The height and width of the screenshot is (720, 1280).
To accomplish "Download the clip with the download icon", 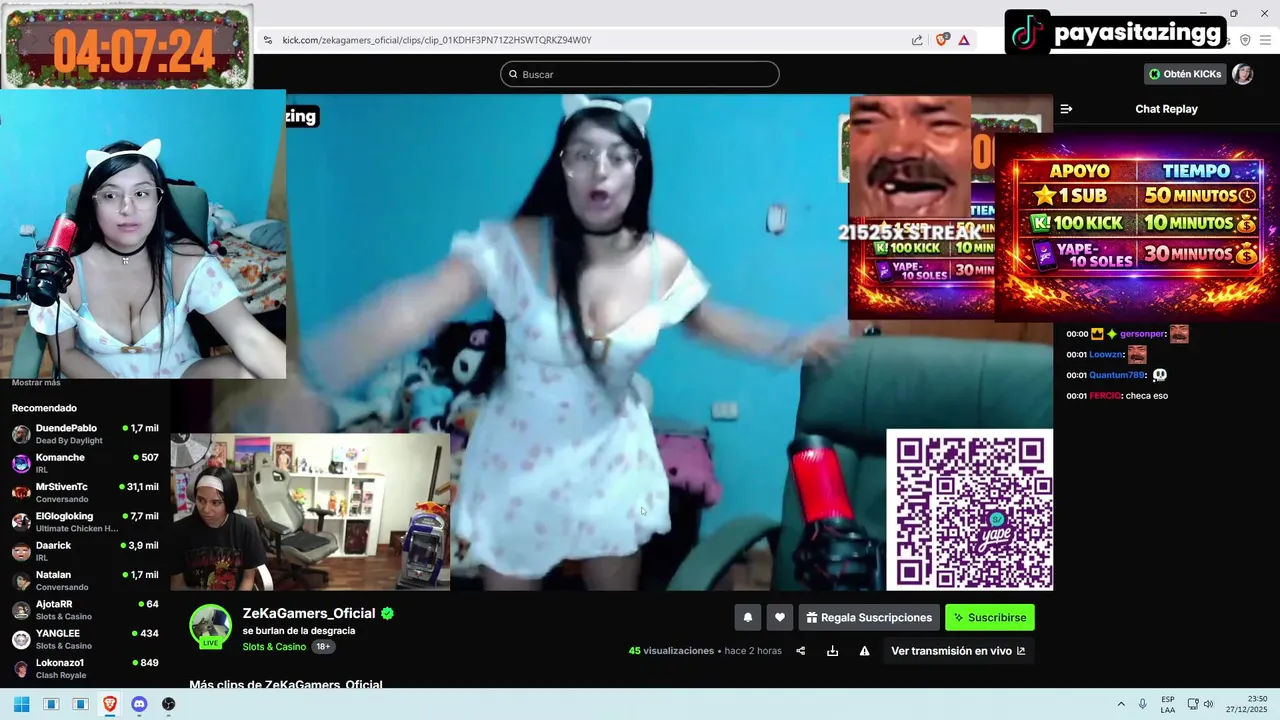I will (832, 651).
